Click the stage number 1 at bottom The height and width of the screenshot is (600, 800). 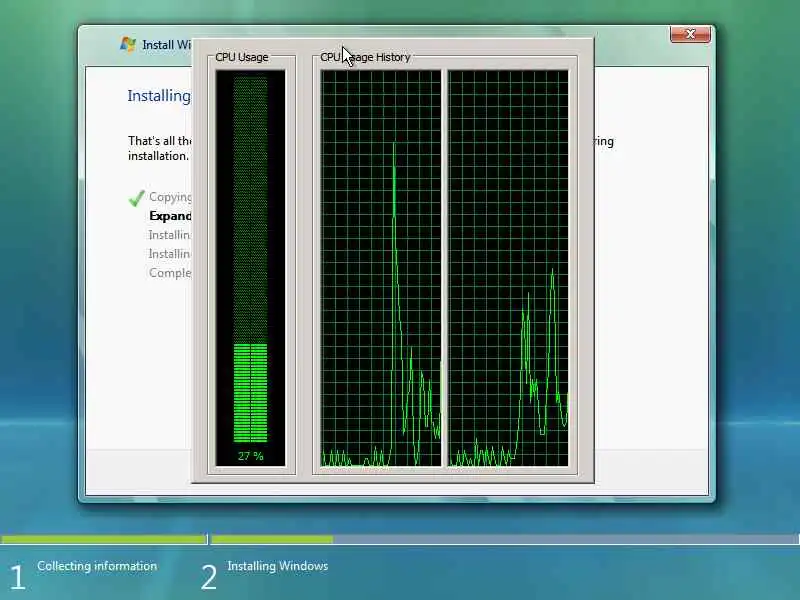click(17, 577)
